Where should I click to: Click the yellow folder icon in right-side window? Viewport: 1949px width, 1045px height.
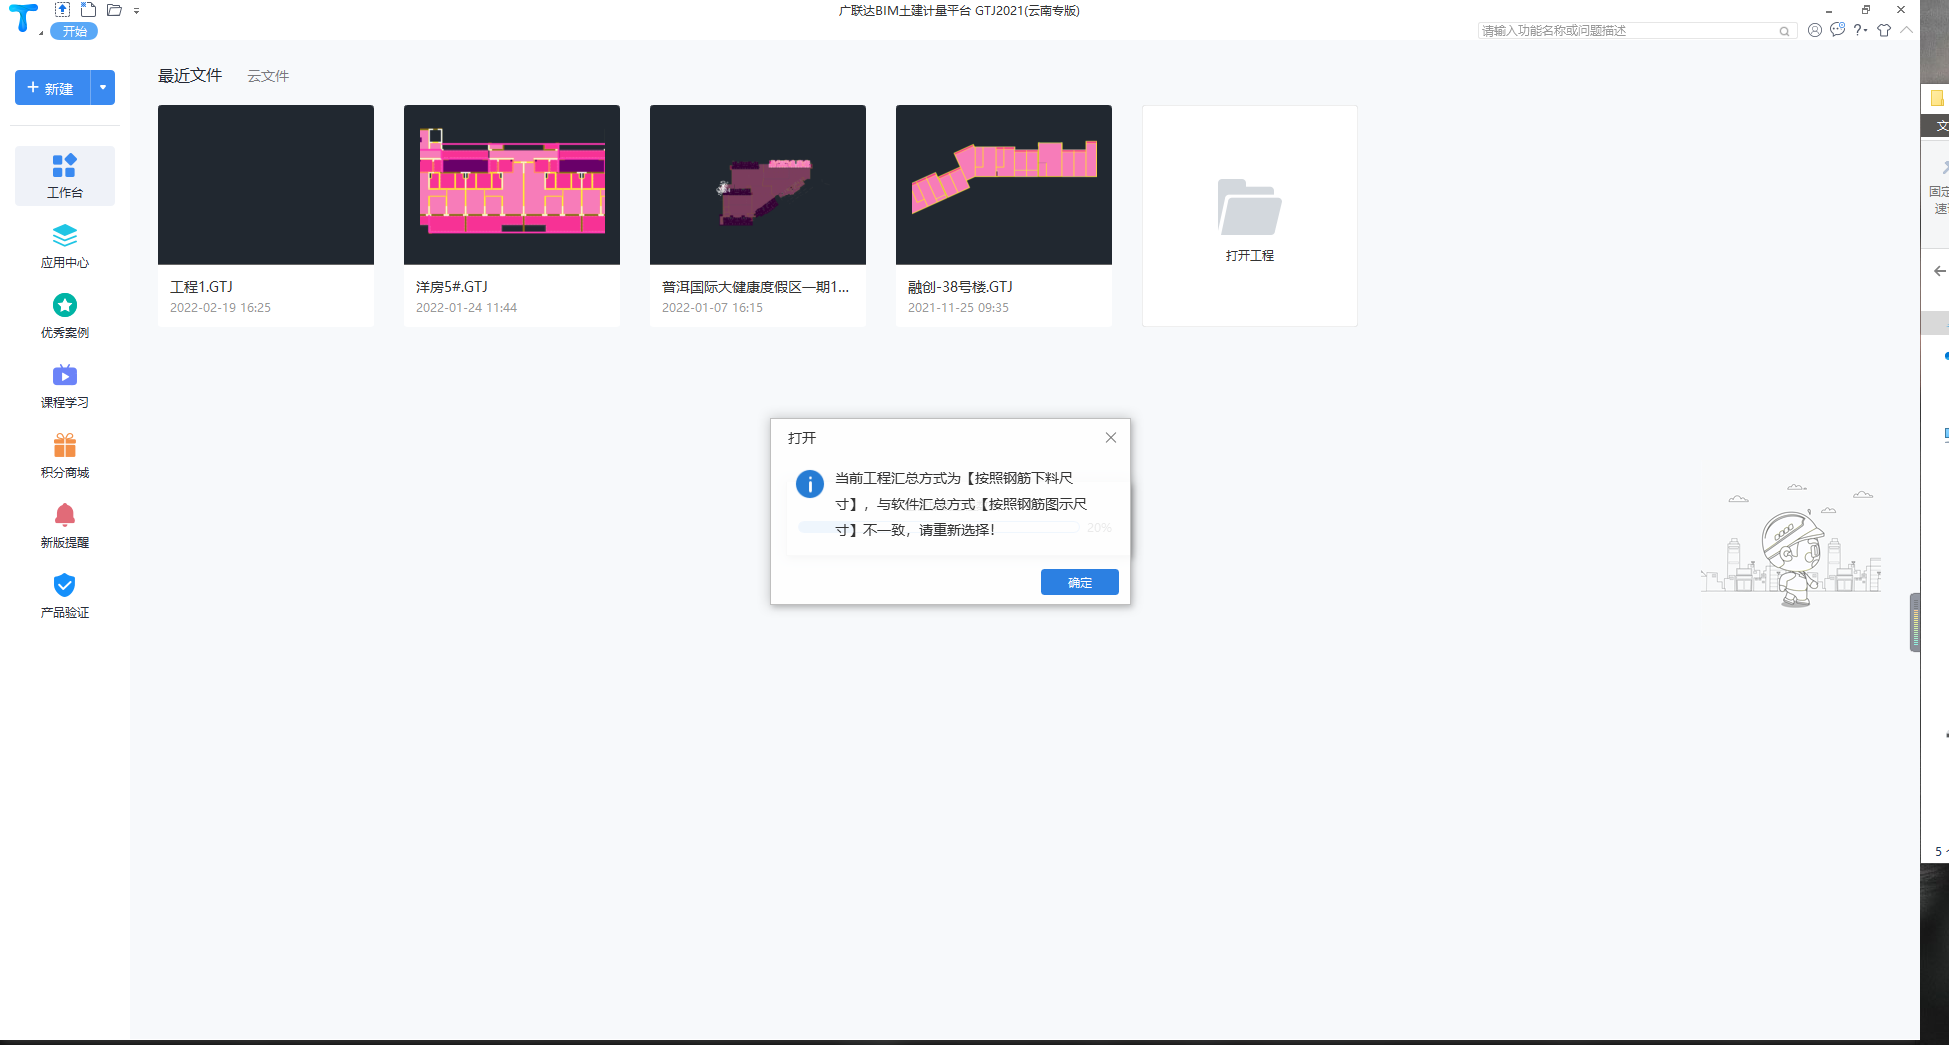(1937, 98)
